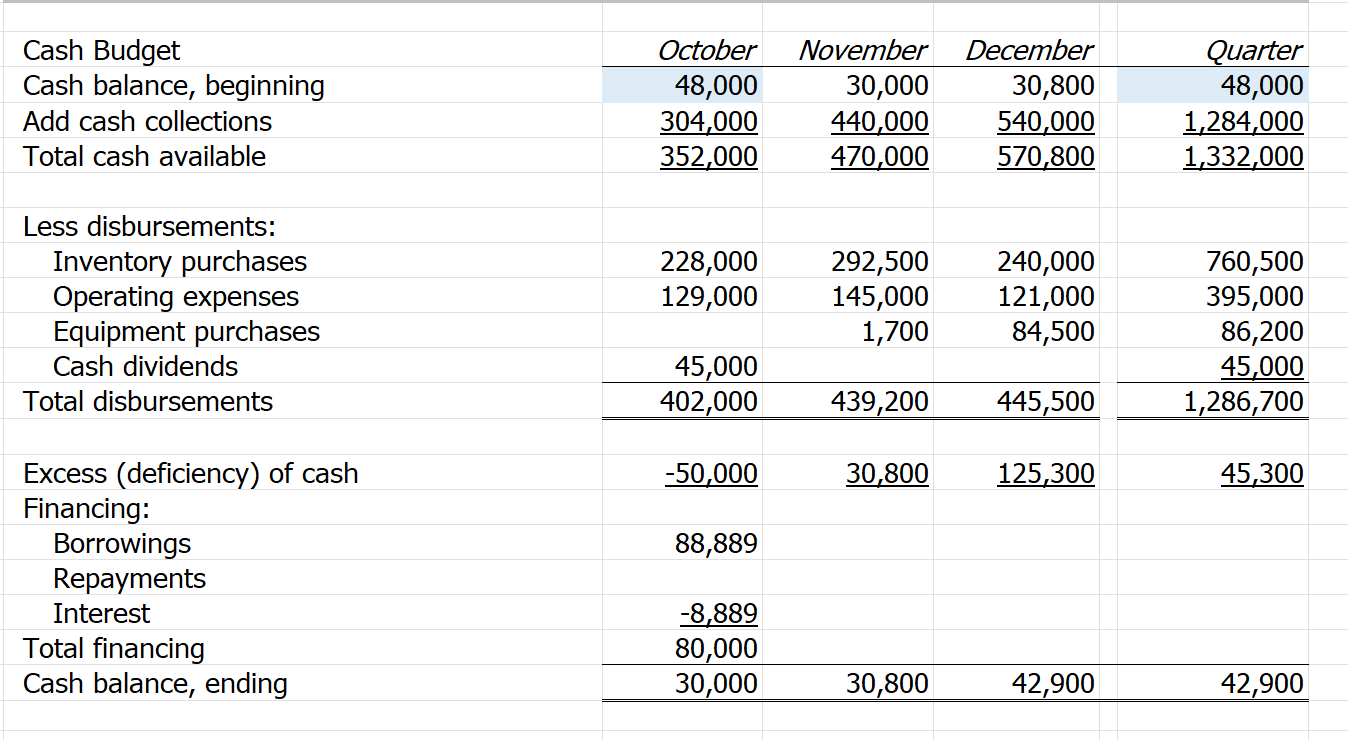Select October total cash available 352,000

pyautogui.click(x=708, y=156)
